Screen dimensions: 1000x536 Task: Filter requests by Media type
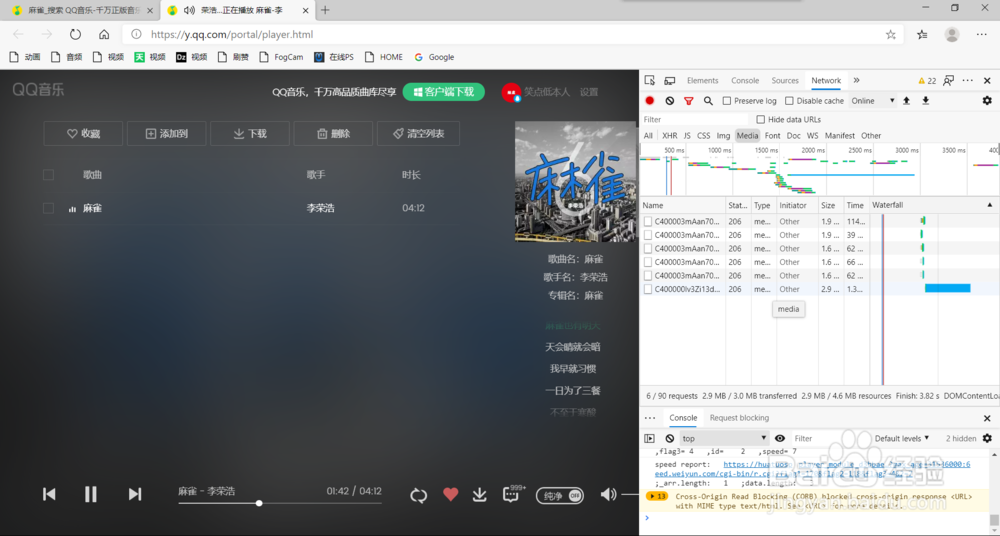747,135
